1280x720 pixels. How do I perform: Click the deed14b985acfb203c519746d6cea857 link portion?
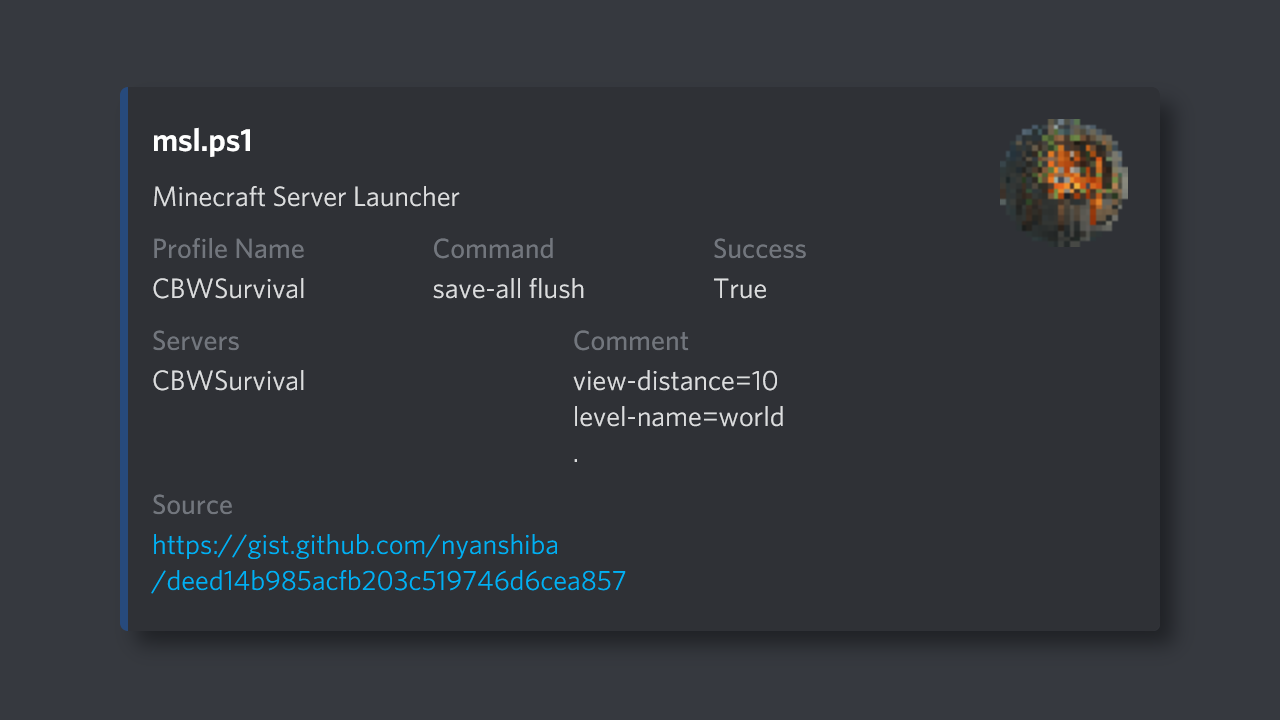tap(388, 581)
